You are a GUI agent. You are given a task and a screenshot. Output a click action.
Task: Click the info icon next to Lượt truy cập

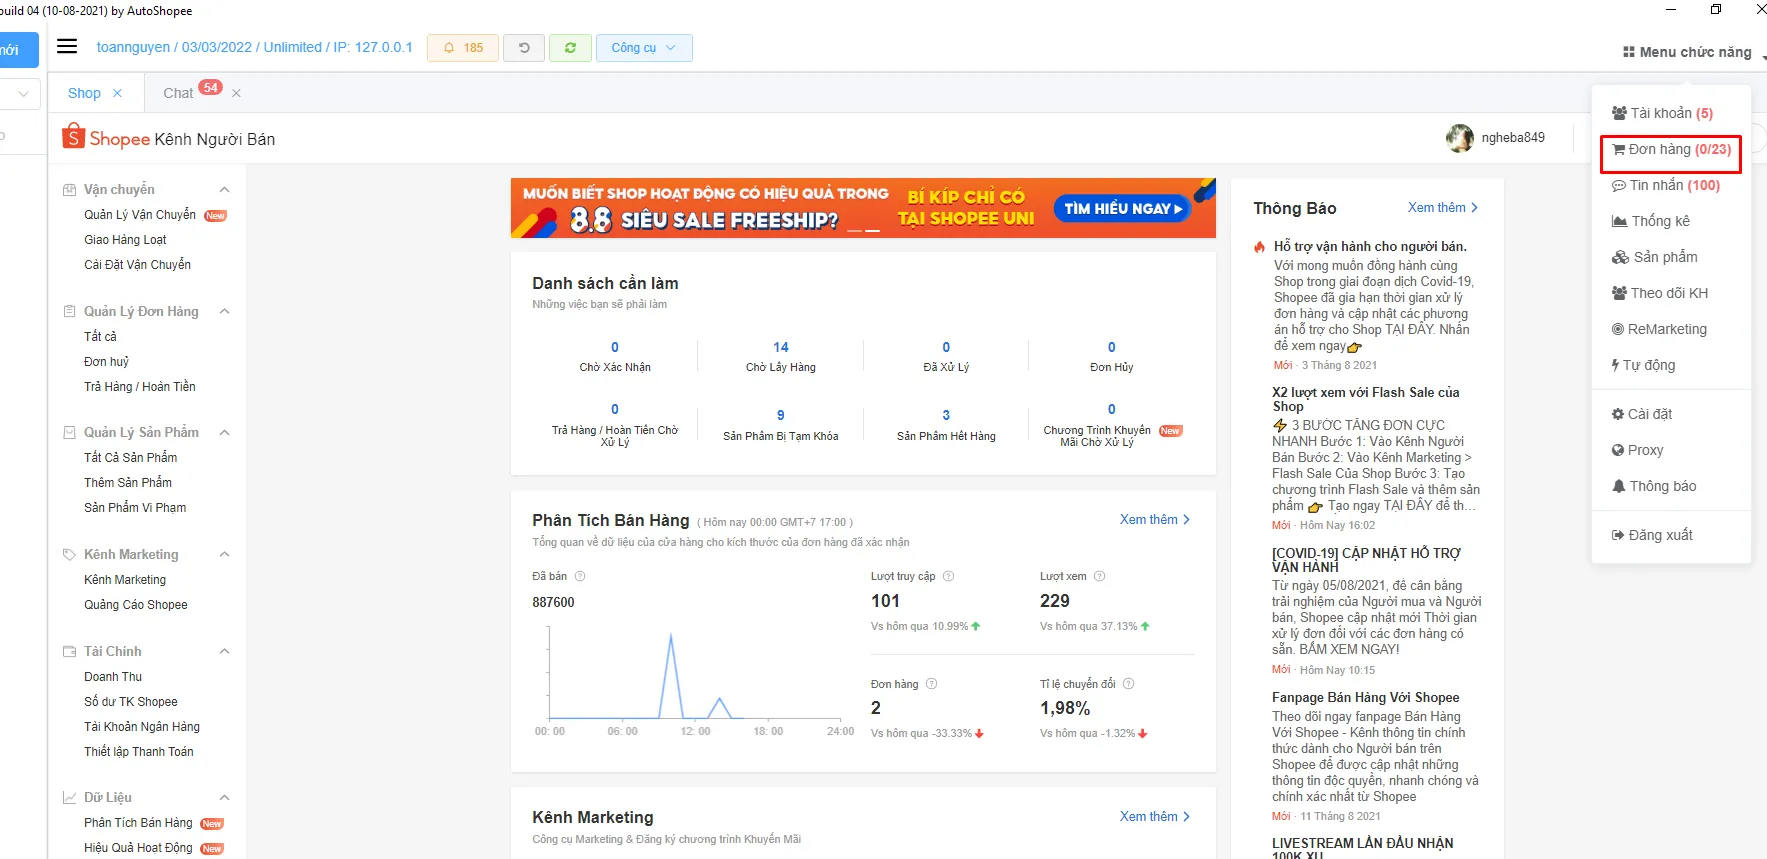click(x=949, y=576)
